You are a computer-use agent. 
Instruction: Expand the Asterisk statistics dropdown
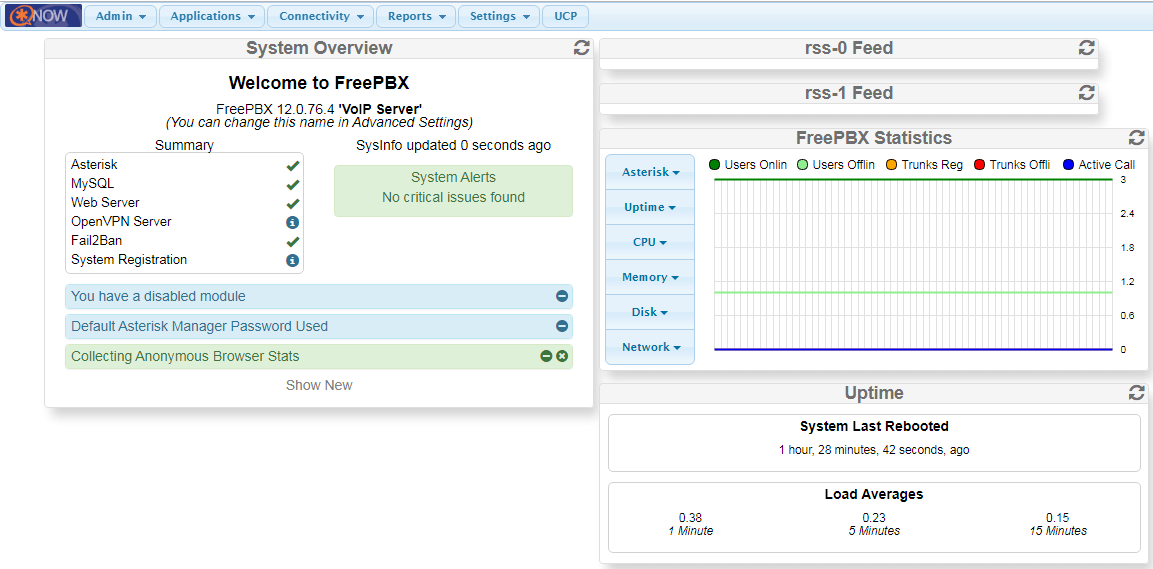tap(650, 172)
